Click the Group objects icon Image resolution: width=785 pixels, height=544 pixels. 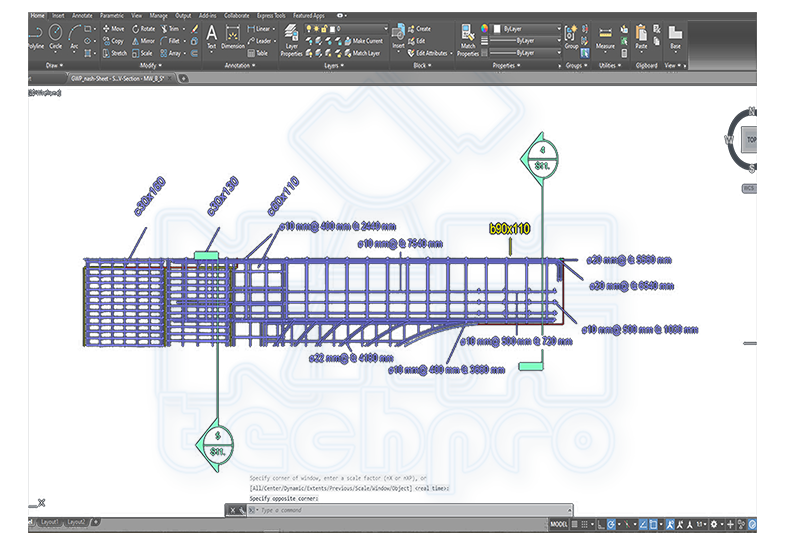pyautogui.click(x=571, y=37)
